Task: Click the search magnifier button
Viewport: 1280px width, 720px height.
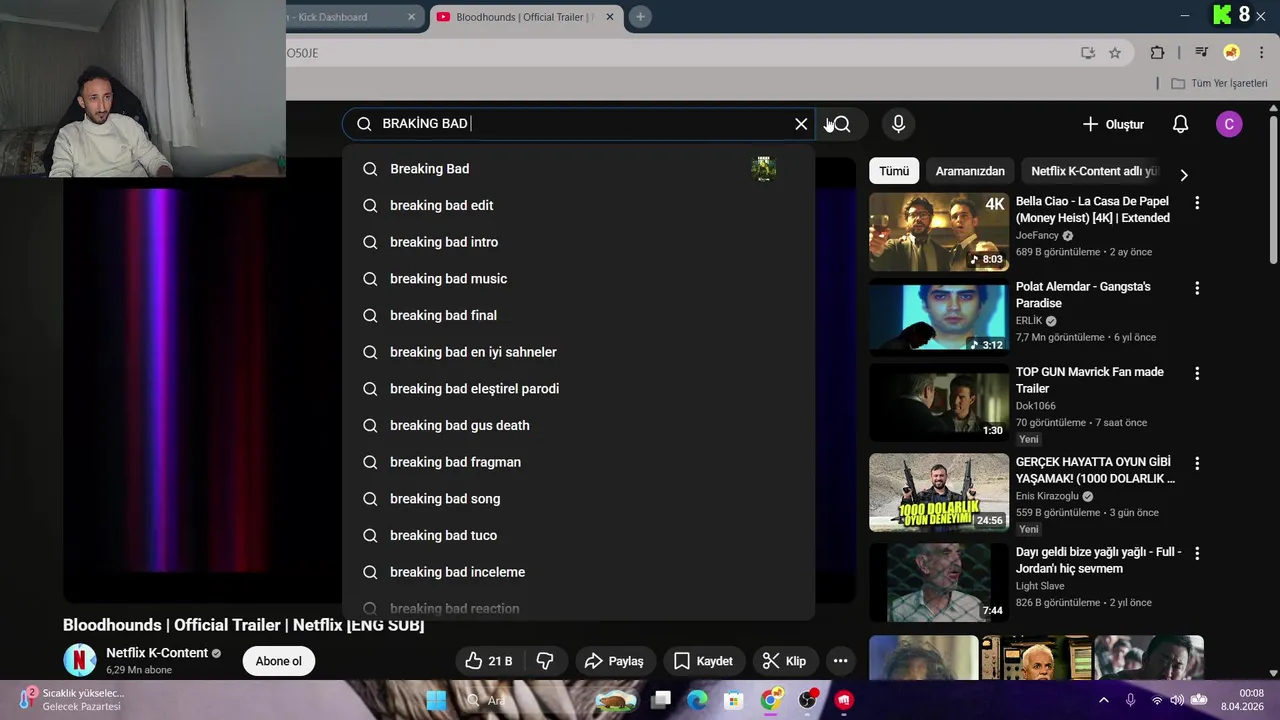Action: 841,124
